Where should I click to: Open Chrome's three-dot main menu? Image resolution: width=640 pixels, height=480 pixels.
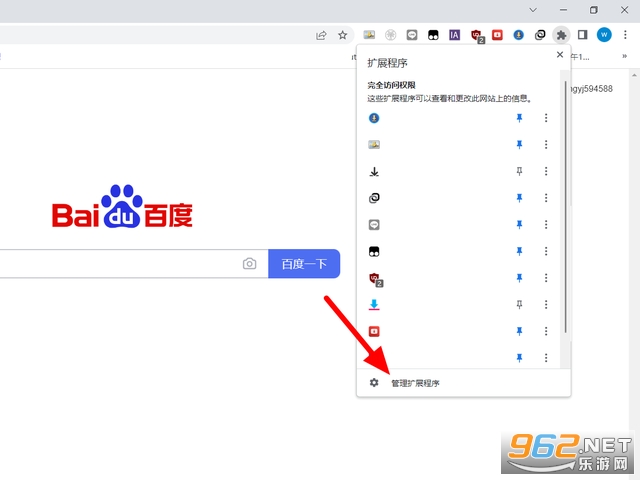[625, 35]
